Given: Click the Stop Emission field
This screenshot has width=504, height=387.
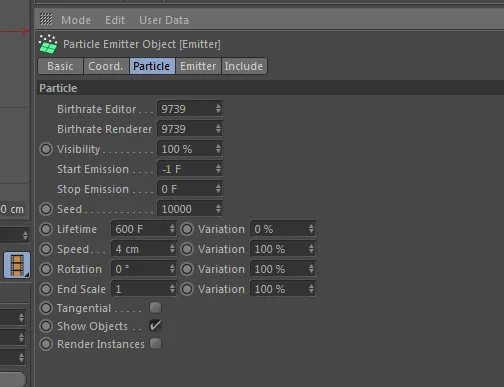Looking at the screenshot, I should (190, 189).
